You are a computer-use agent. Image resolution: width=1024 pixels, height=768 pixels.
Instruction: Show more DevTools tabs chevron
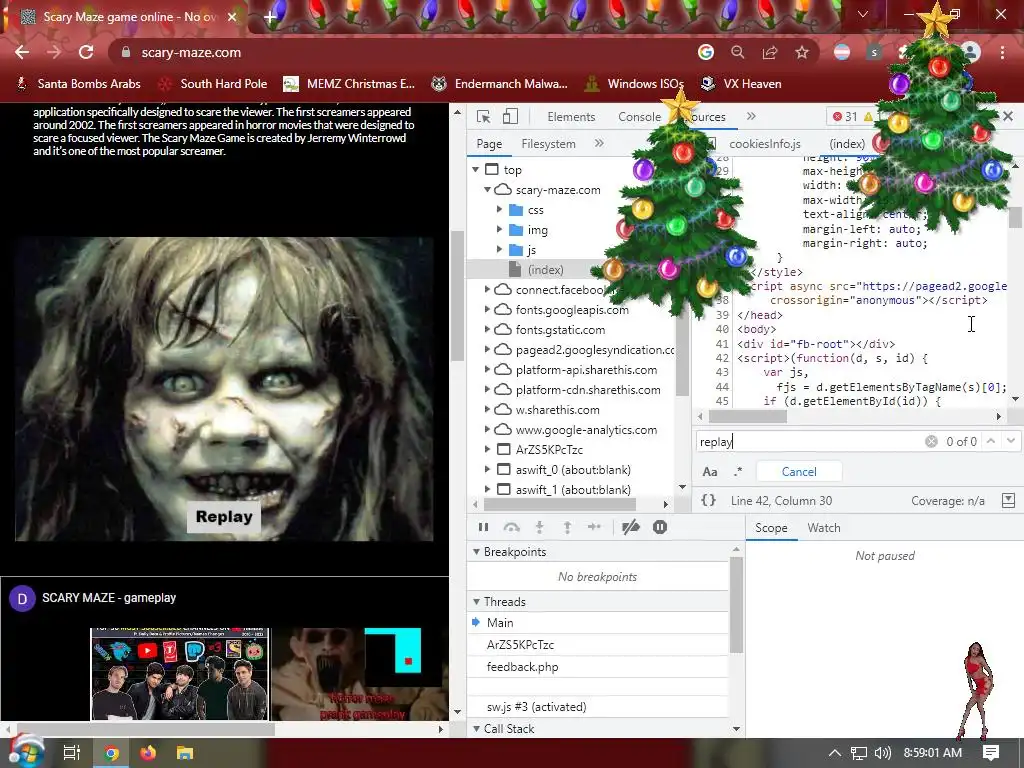coord(751,116)
